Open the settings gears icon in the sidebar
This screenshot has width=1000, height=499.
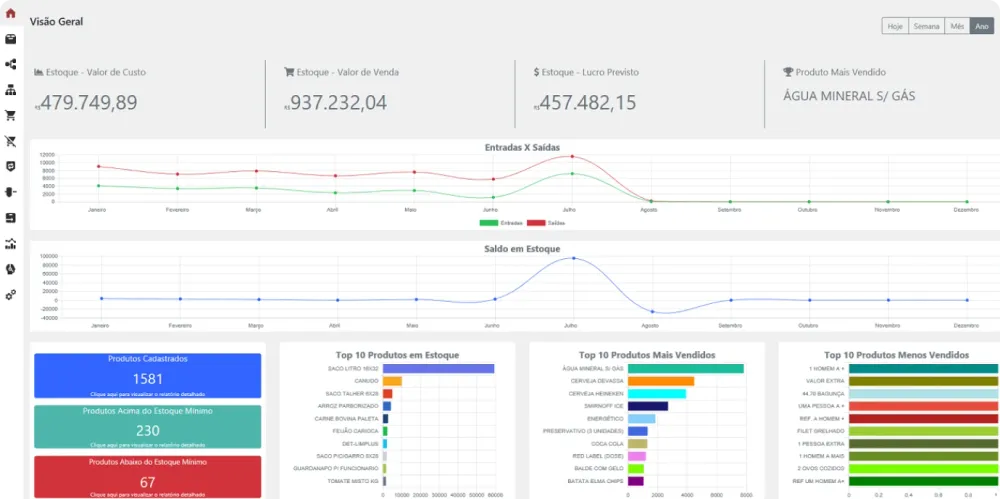[10, 295]
